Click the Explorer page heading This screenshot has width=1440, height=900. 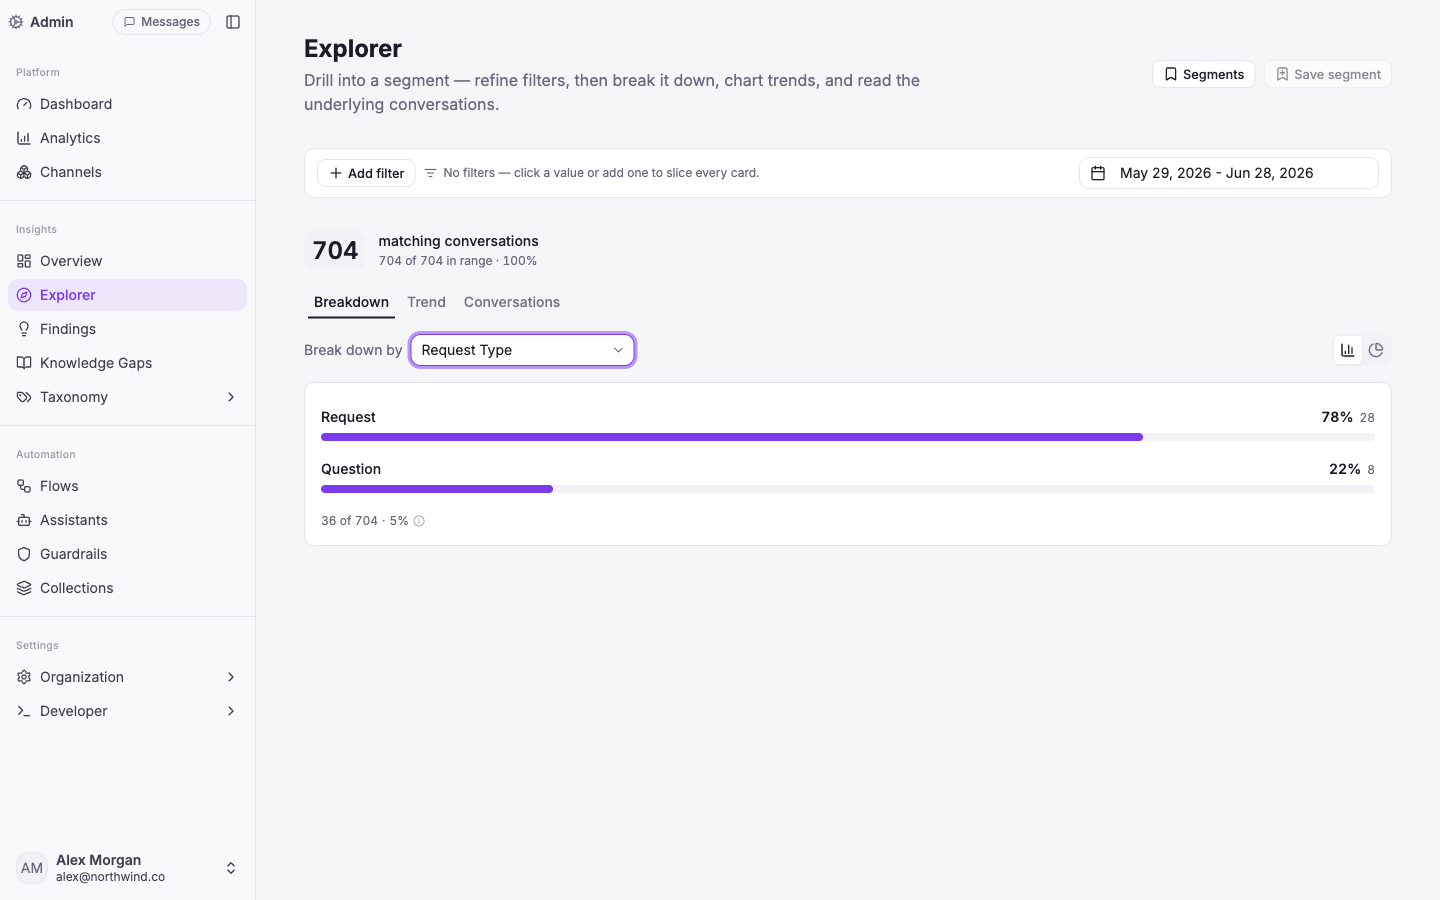[353, 48]
